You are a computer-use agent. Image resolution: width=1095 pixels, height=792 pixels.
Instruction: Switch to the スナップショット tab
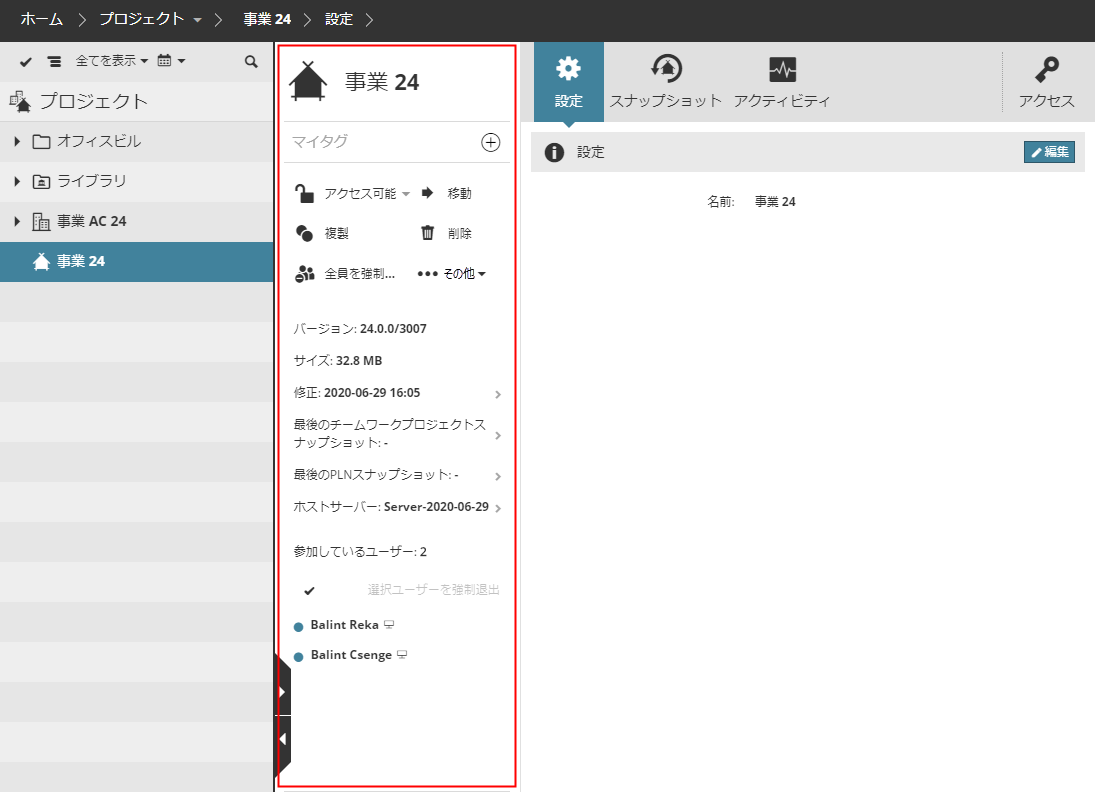tap(666, 82)
